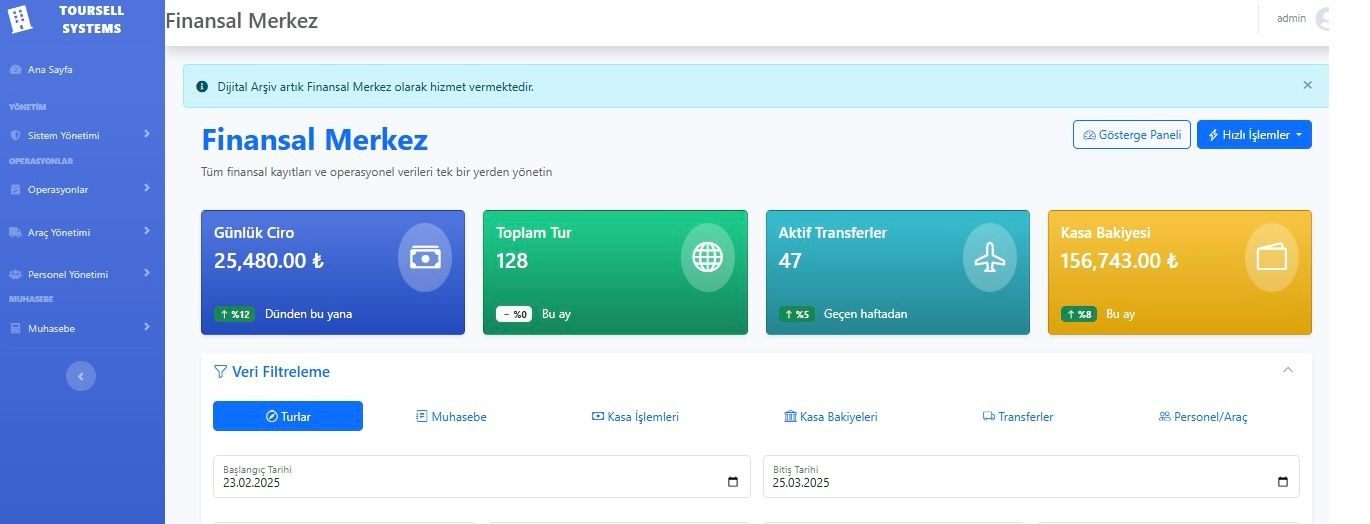Image resolution: width=1370 pixels, height=524 pixels.
Task: Click the money icon on Günlük Ciro card
Action: click(x=425, y=258)
